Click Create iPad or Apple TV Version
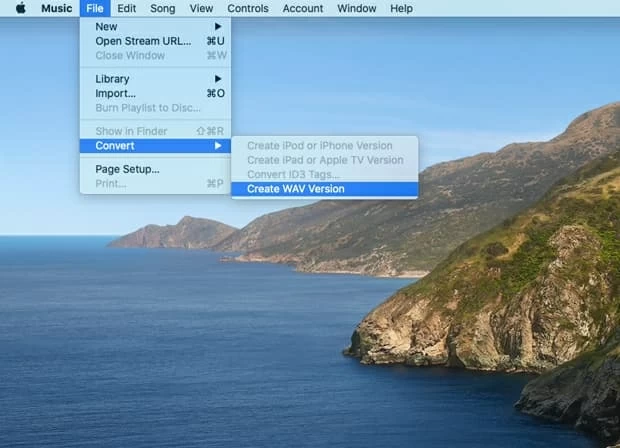Viewport: 620px width, 448px height. click(325, 160)
